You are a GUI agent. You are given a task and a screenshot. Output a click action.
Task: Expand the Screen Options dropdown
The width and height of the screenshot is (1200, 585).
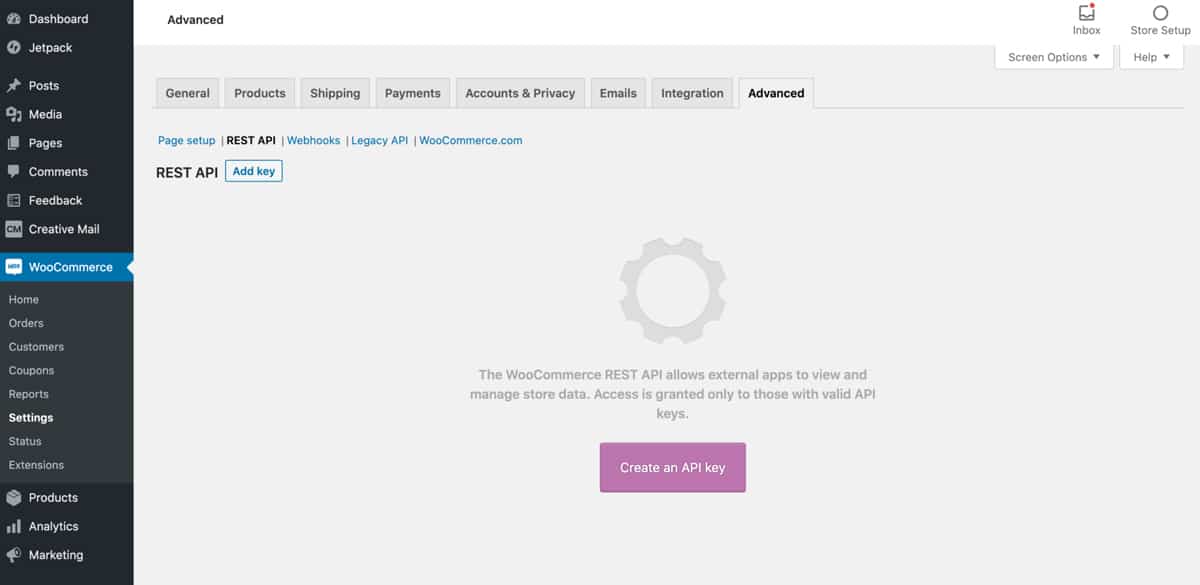[x=1054, y=57]
